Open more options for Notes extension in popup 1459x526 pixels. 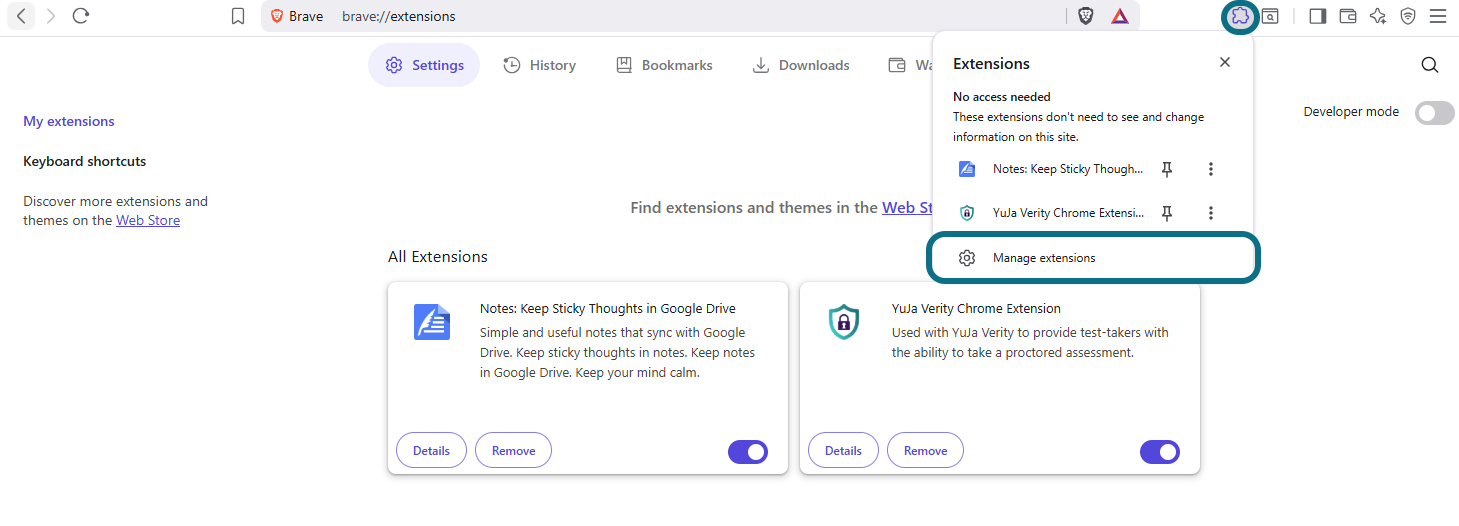1211,169
